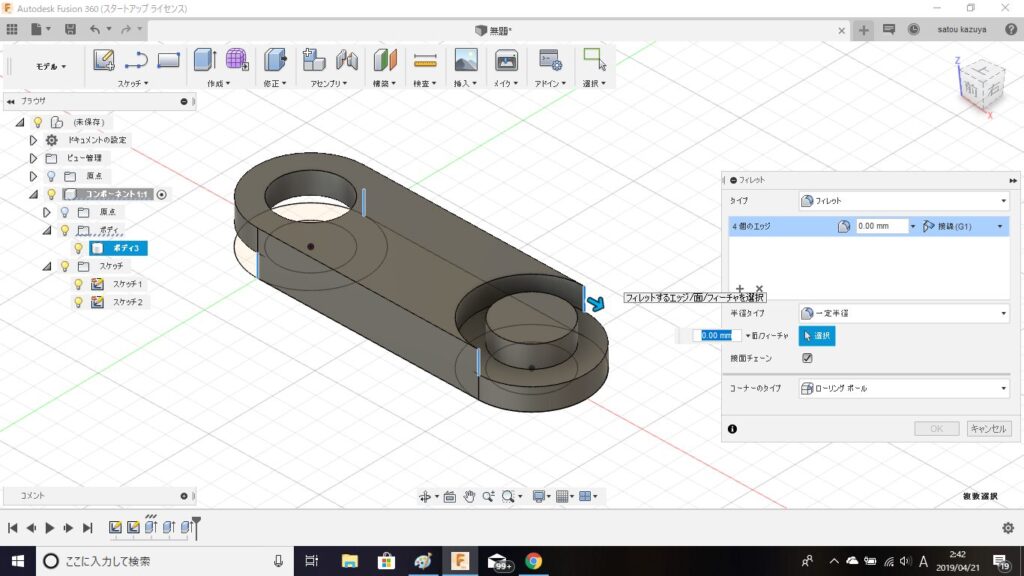The height and width of the screenshot is (576, 1024).
Task: Open the Create Form tool
Action: [x=237, y=60]
